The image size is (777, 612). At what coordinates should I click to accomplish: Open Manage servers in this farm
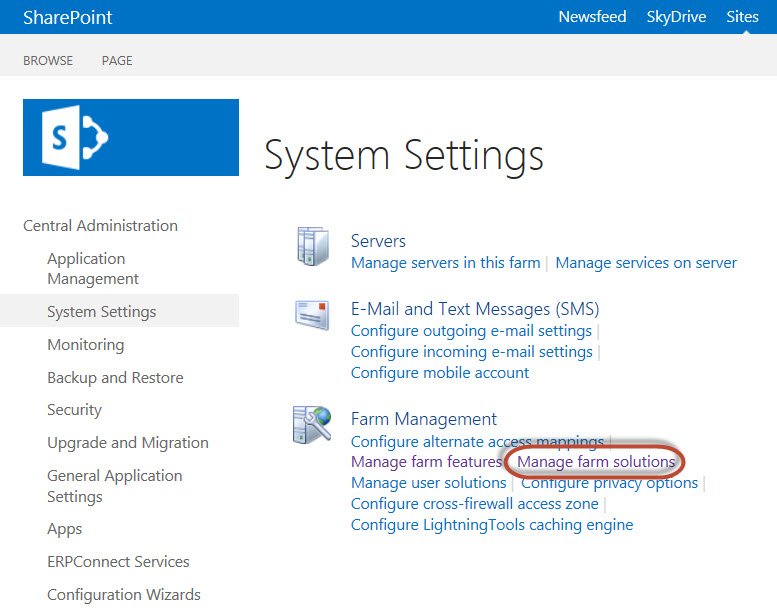point(445,263)
